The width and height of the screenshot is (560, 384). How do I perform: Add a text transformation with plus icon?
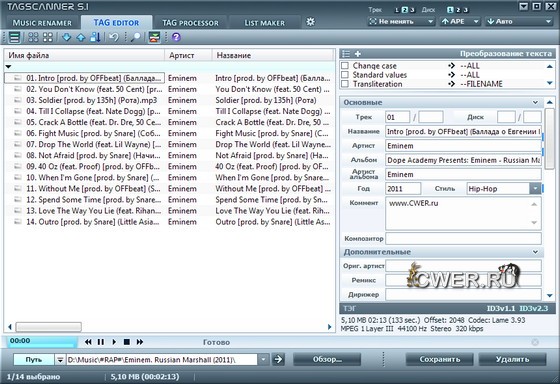pos(358,54)
